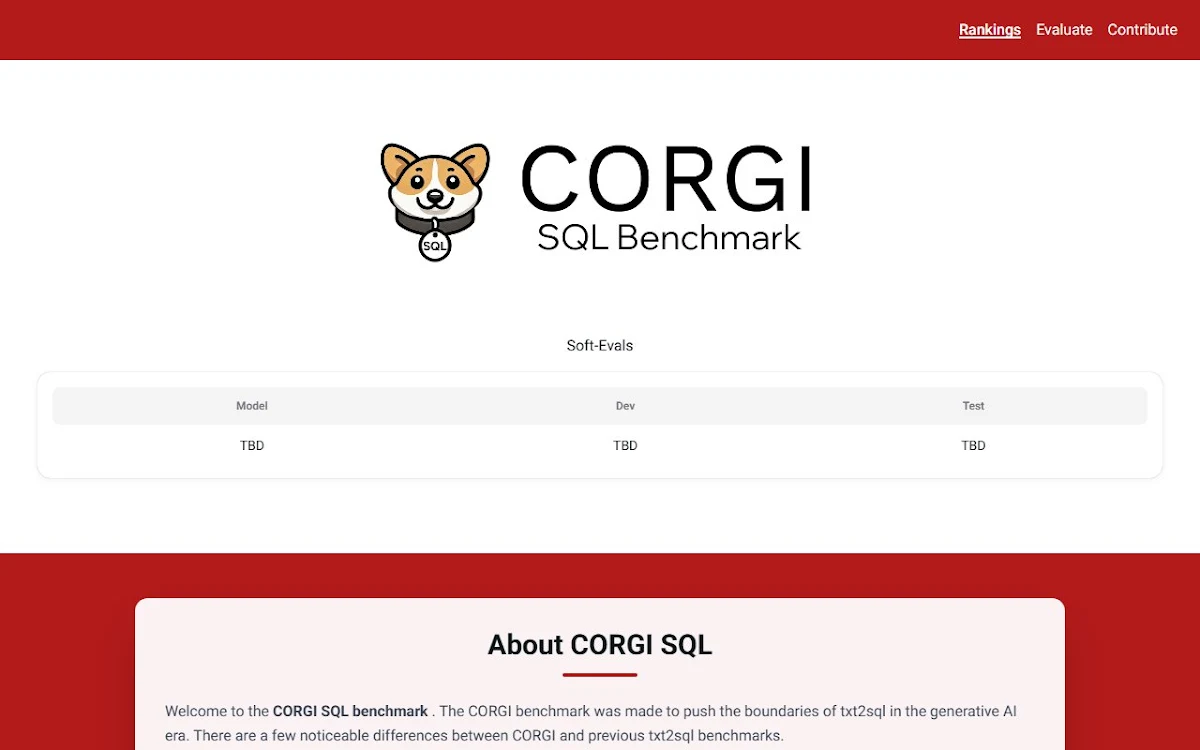Select the Soft-Evals table heading

pyautogui.click(x=600, y=345)
